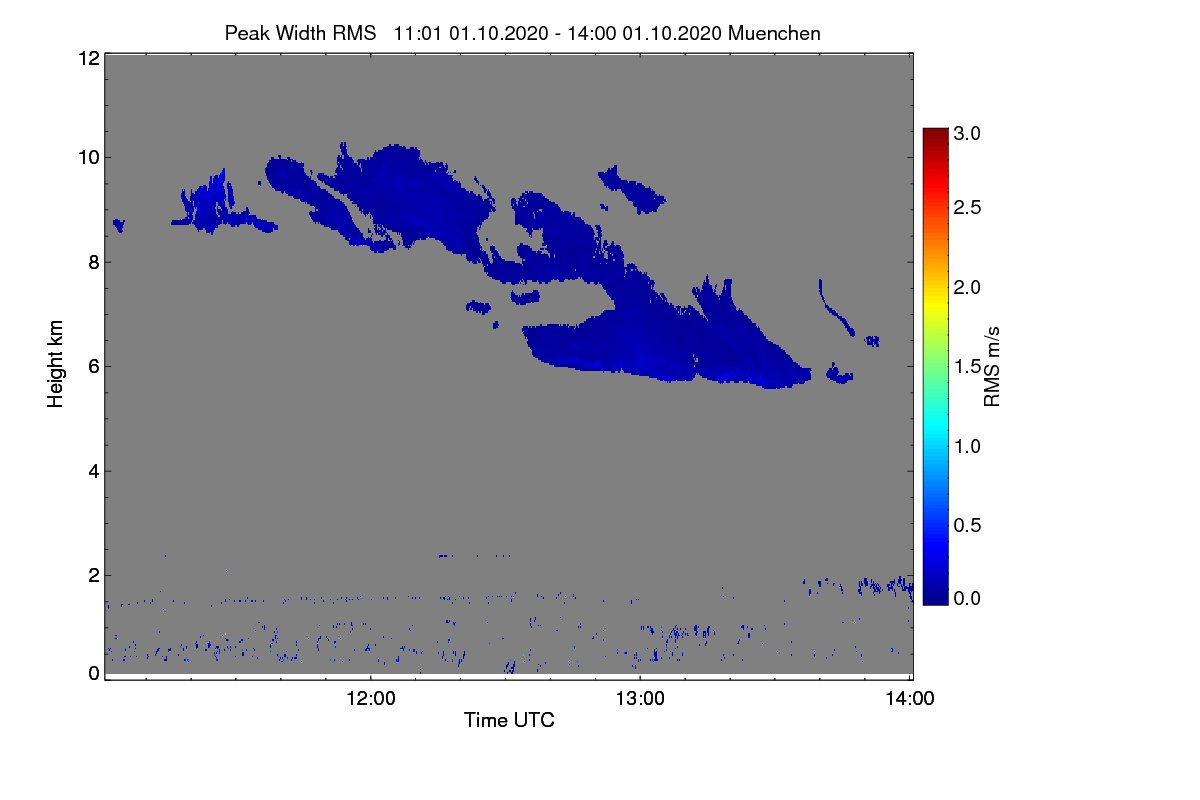Viewport: 1200px width, 800px height.
Task: Click the 'Time UTC' x-axis label
Action: (509, 719)
